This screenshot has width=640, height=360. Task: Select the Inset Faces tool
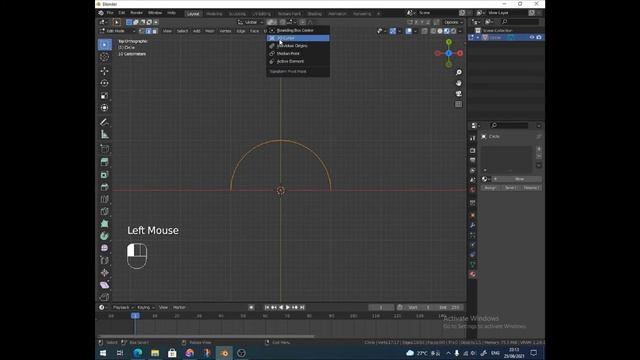pos(104,175)
